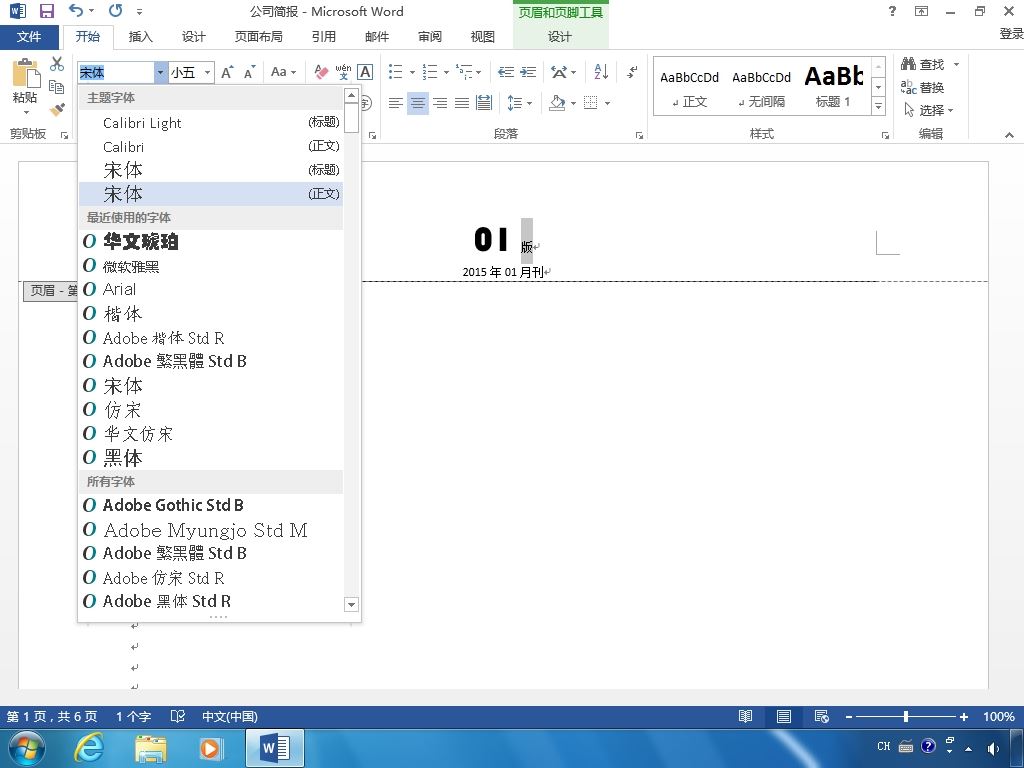Open Internet Explorer from taskbar

(88, 748)
